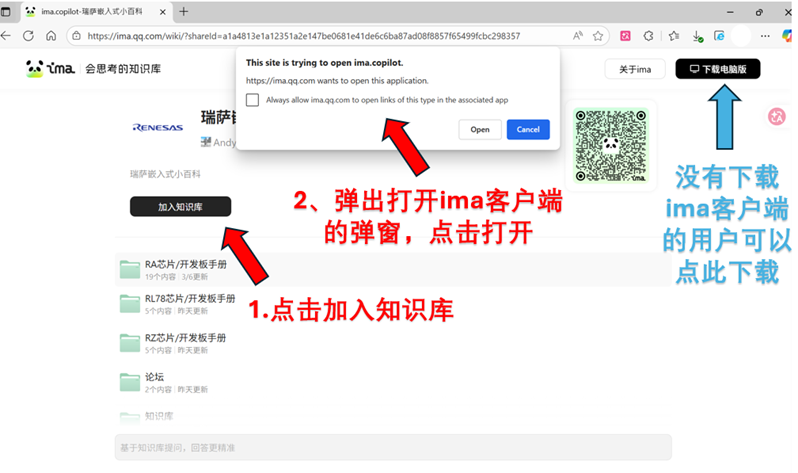Screen dimensions: 798x473
Task: Click the Renesas logo image
Action: pos(158,128)
